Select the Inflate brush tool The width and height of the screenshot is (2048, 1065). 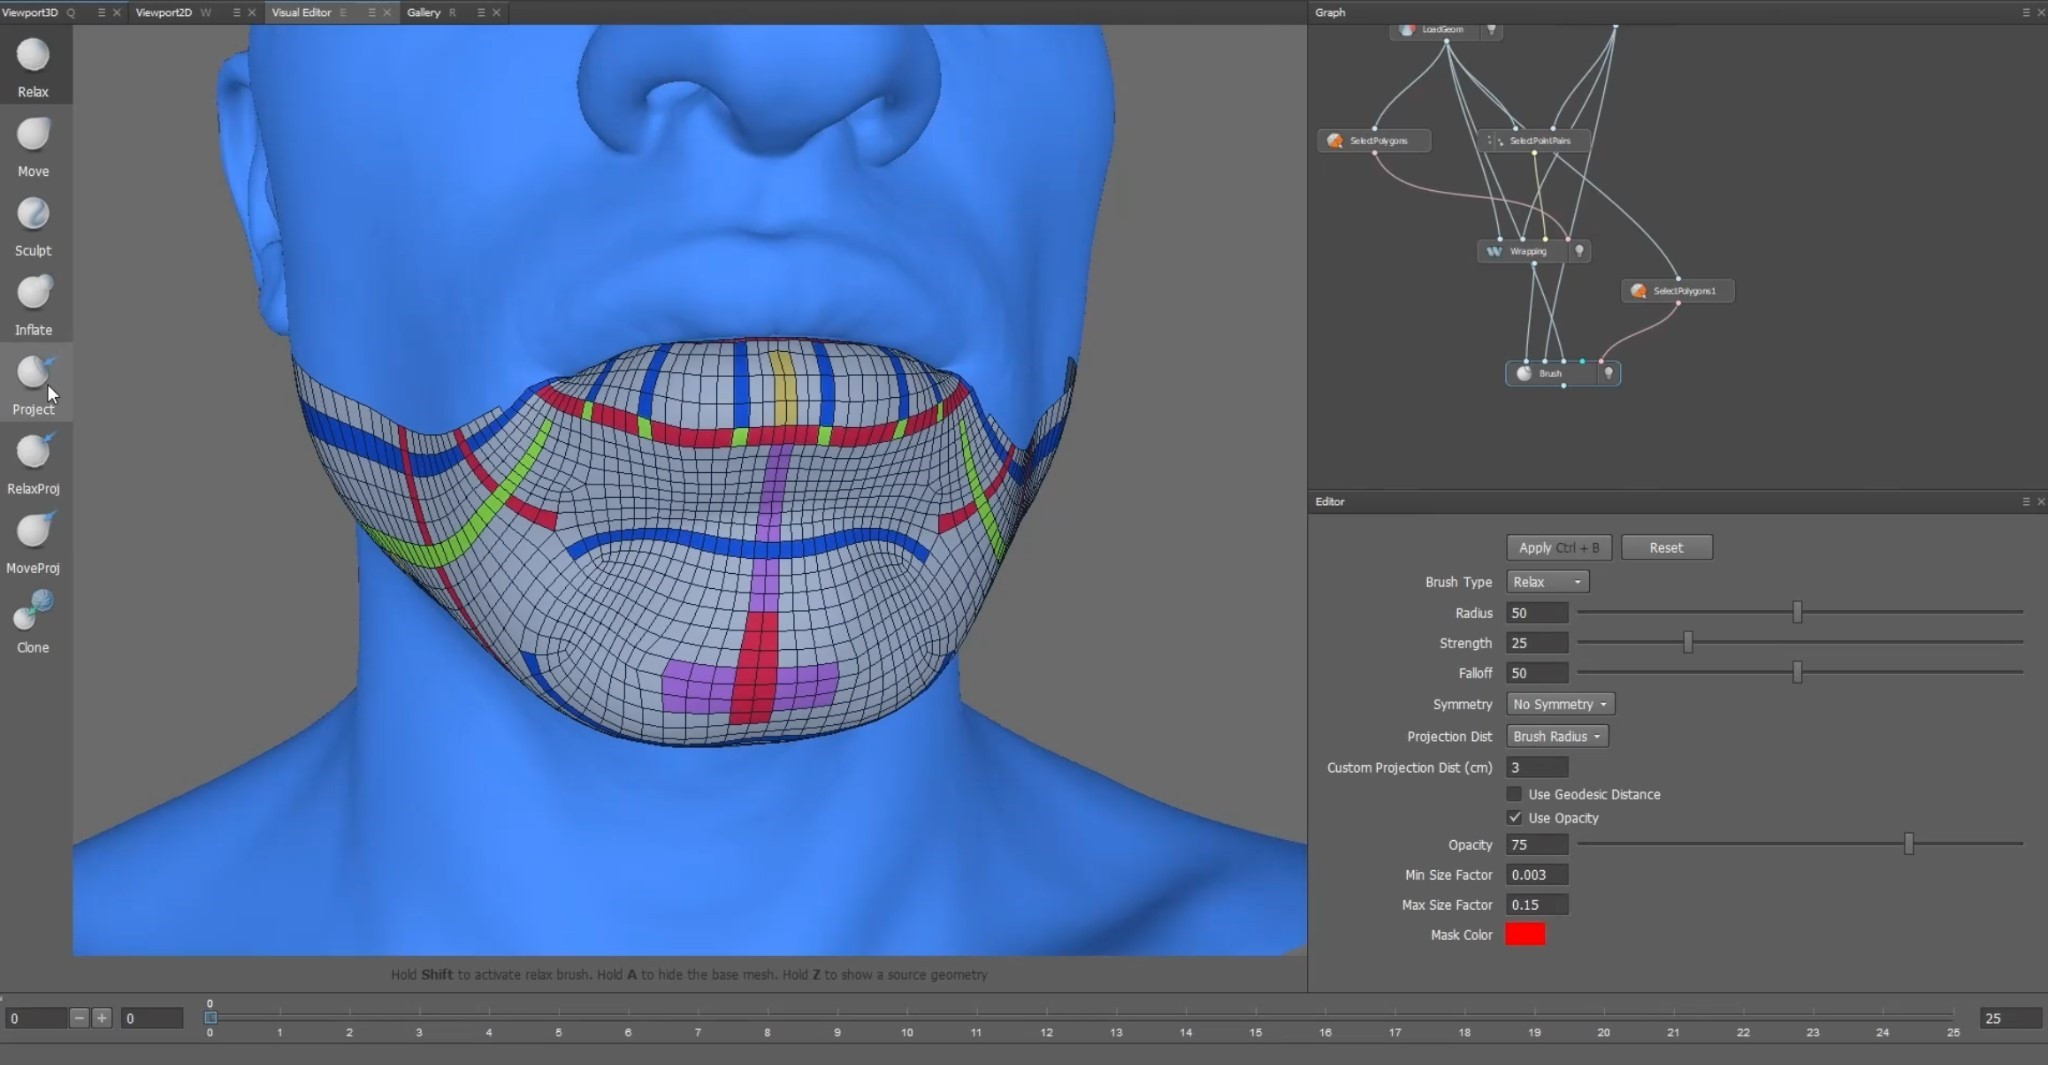[33, 304]
